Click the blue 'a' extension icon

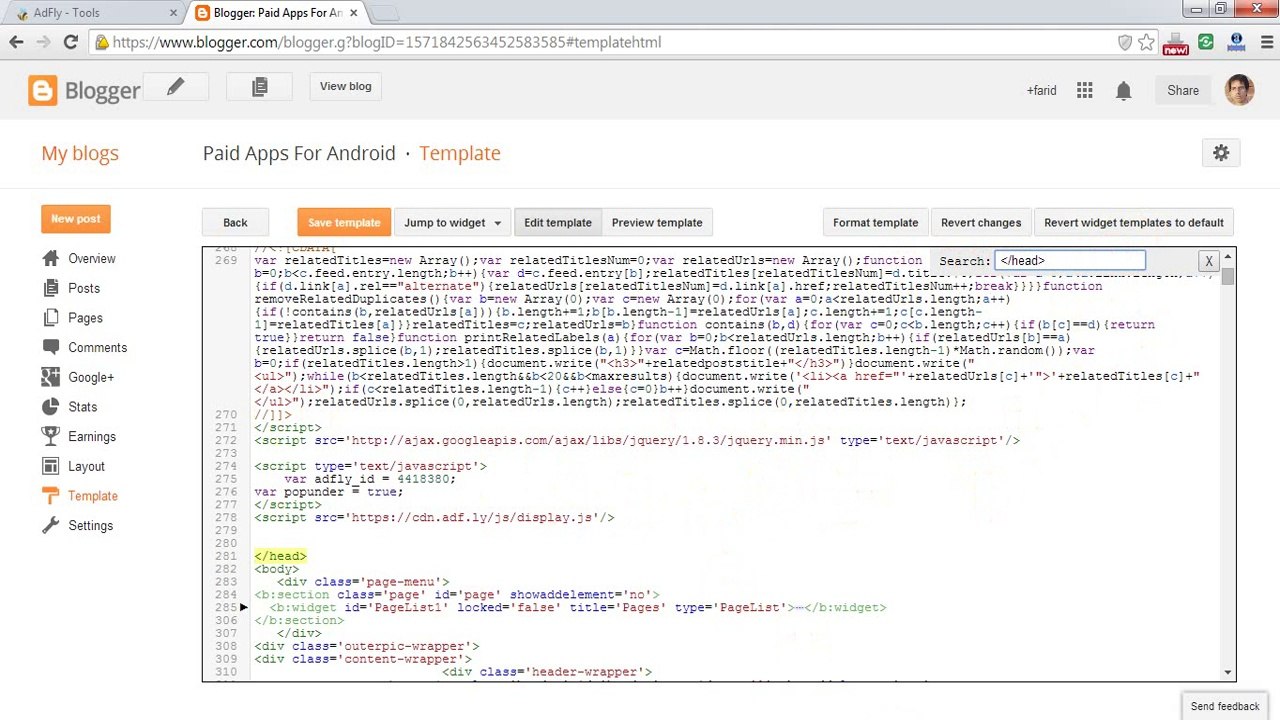[1236, 42]
